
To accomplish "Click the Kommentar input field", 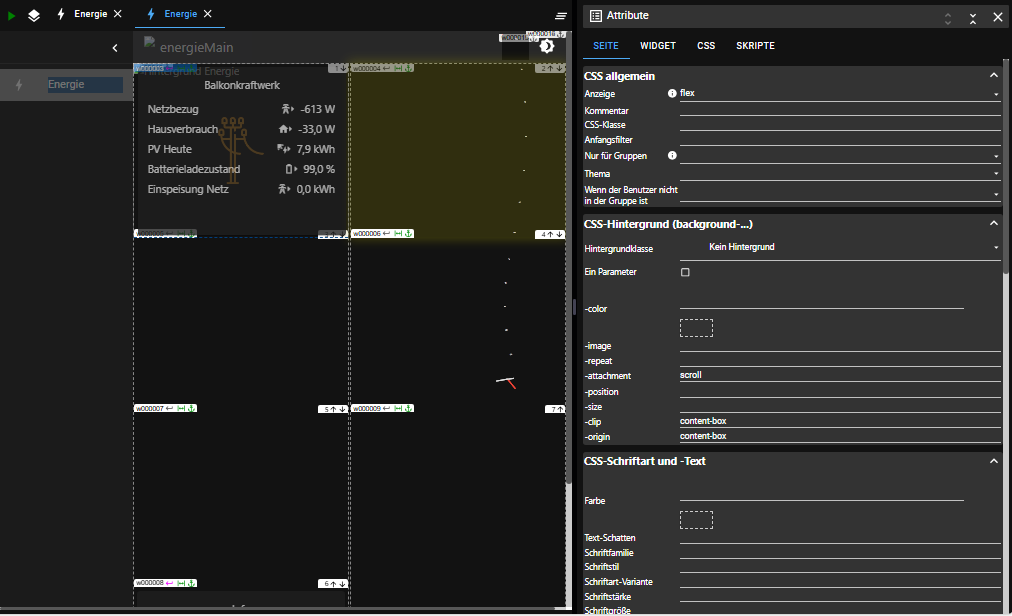I will pos(839,110).
